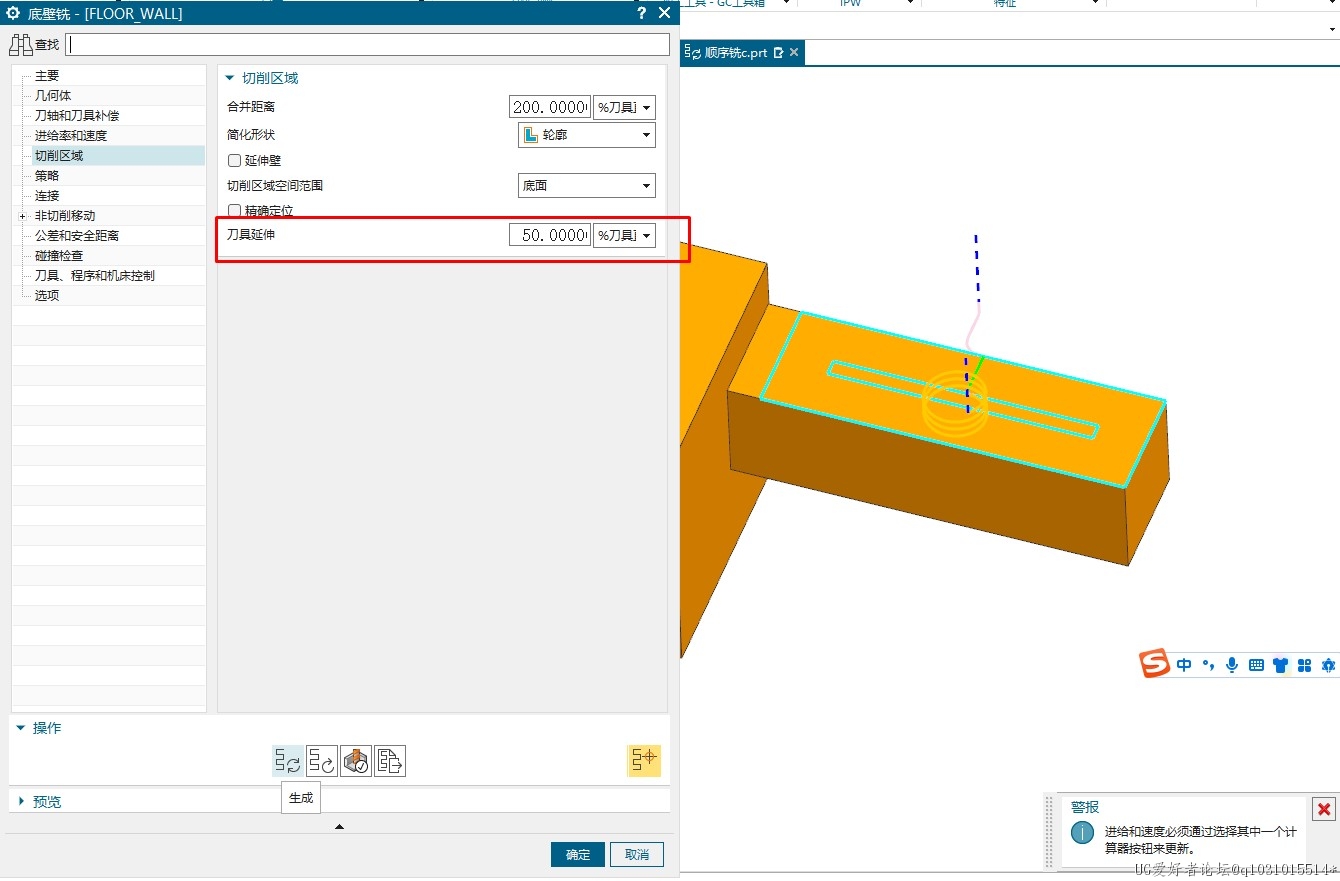Click the punctuation mode icon on IME bar
Screen dimensions: 1340x881
tap(1208, 665)
